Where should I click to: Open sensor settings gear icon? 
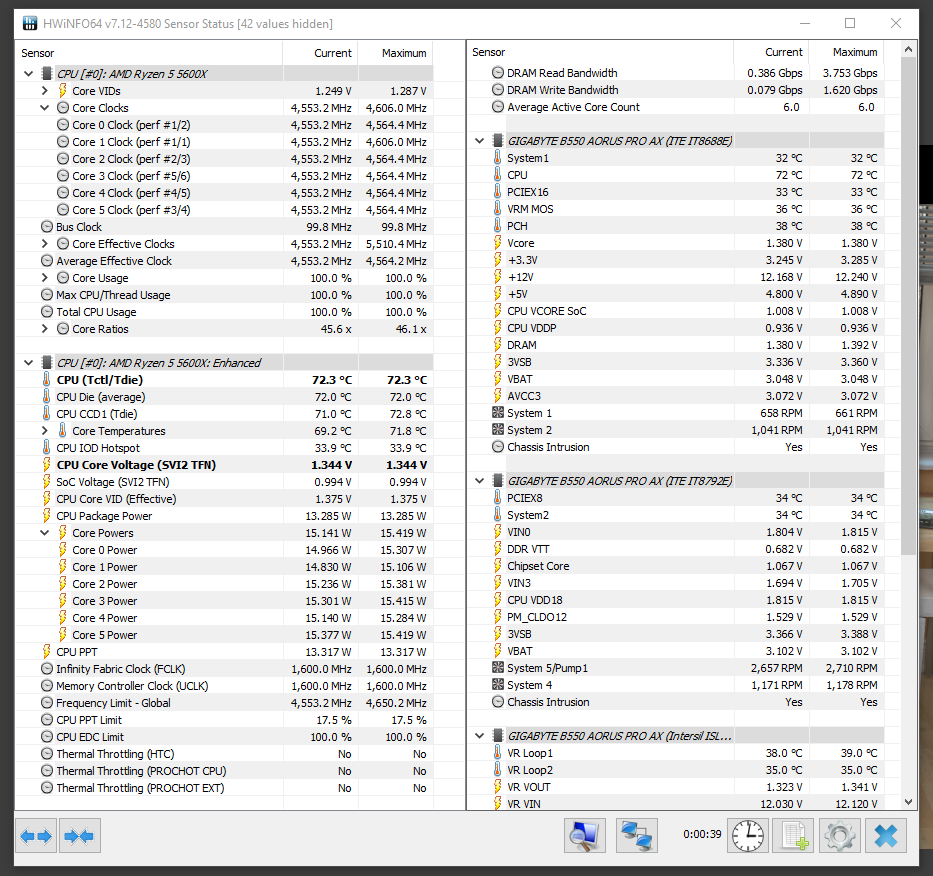tap(840, 836)
